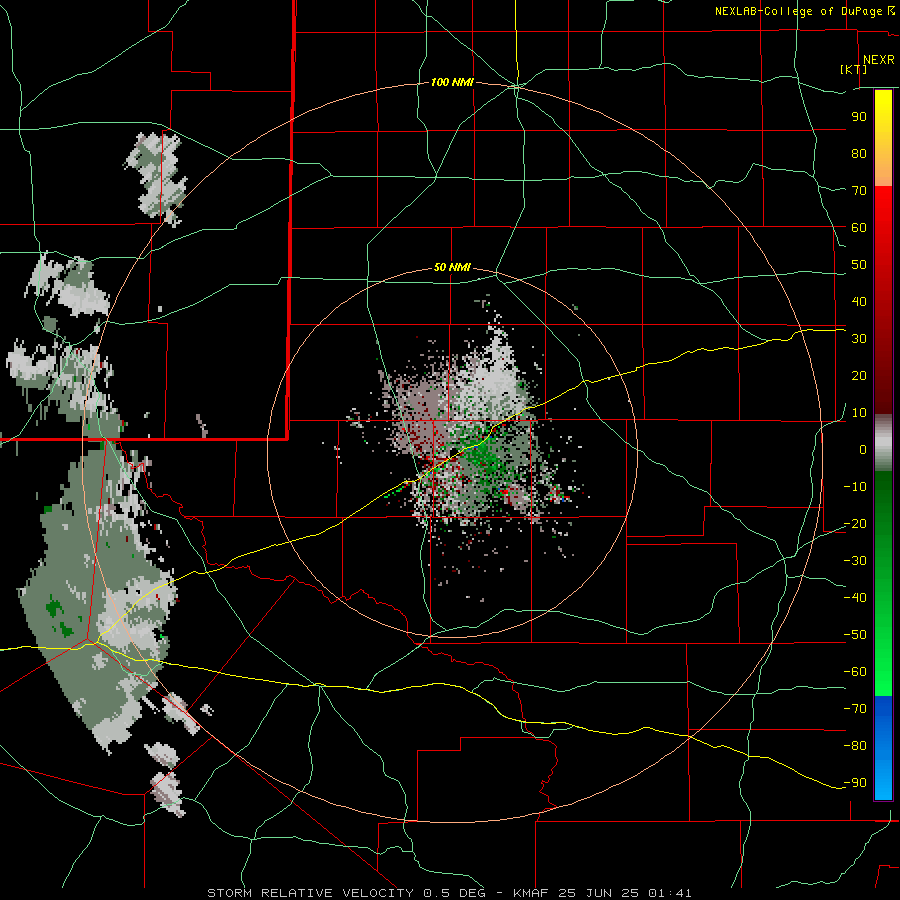Click the [KT] units label
This screenshot has height=900, width=900.
pyautogui.click(x=854, y=69)
